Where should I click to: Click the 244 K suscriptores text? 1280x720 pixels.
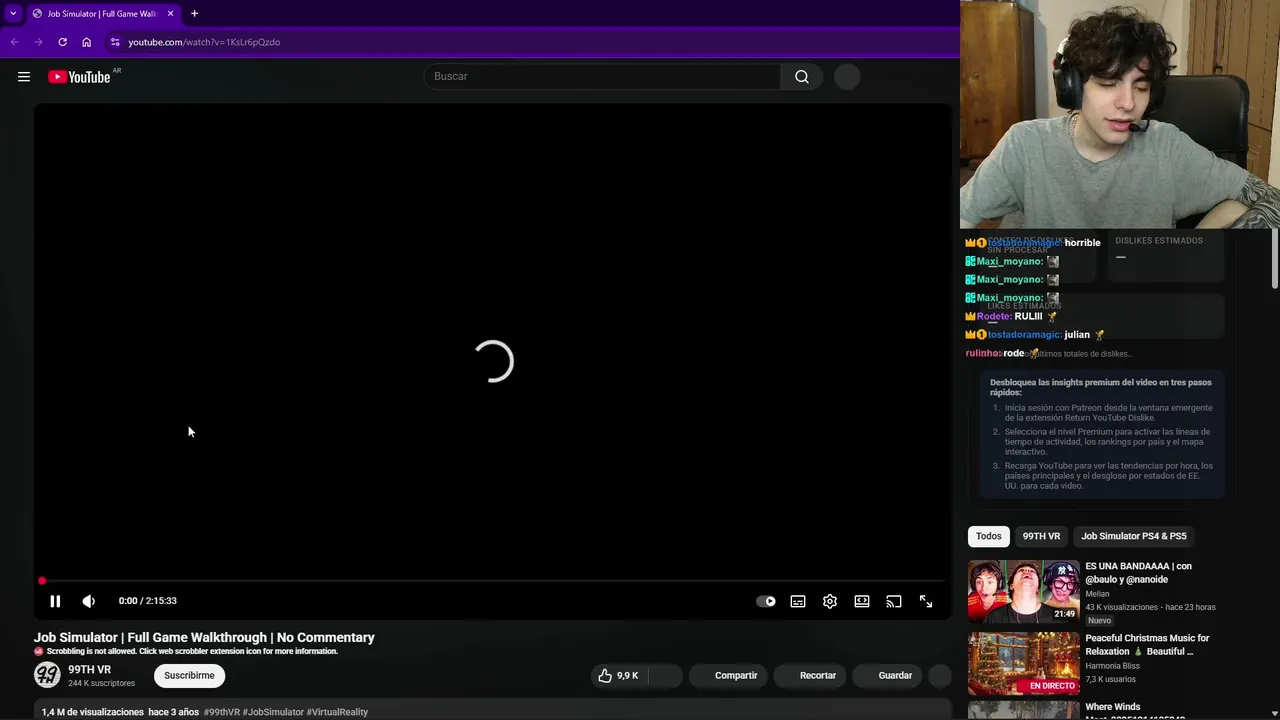[101, 684]
